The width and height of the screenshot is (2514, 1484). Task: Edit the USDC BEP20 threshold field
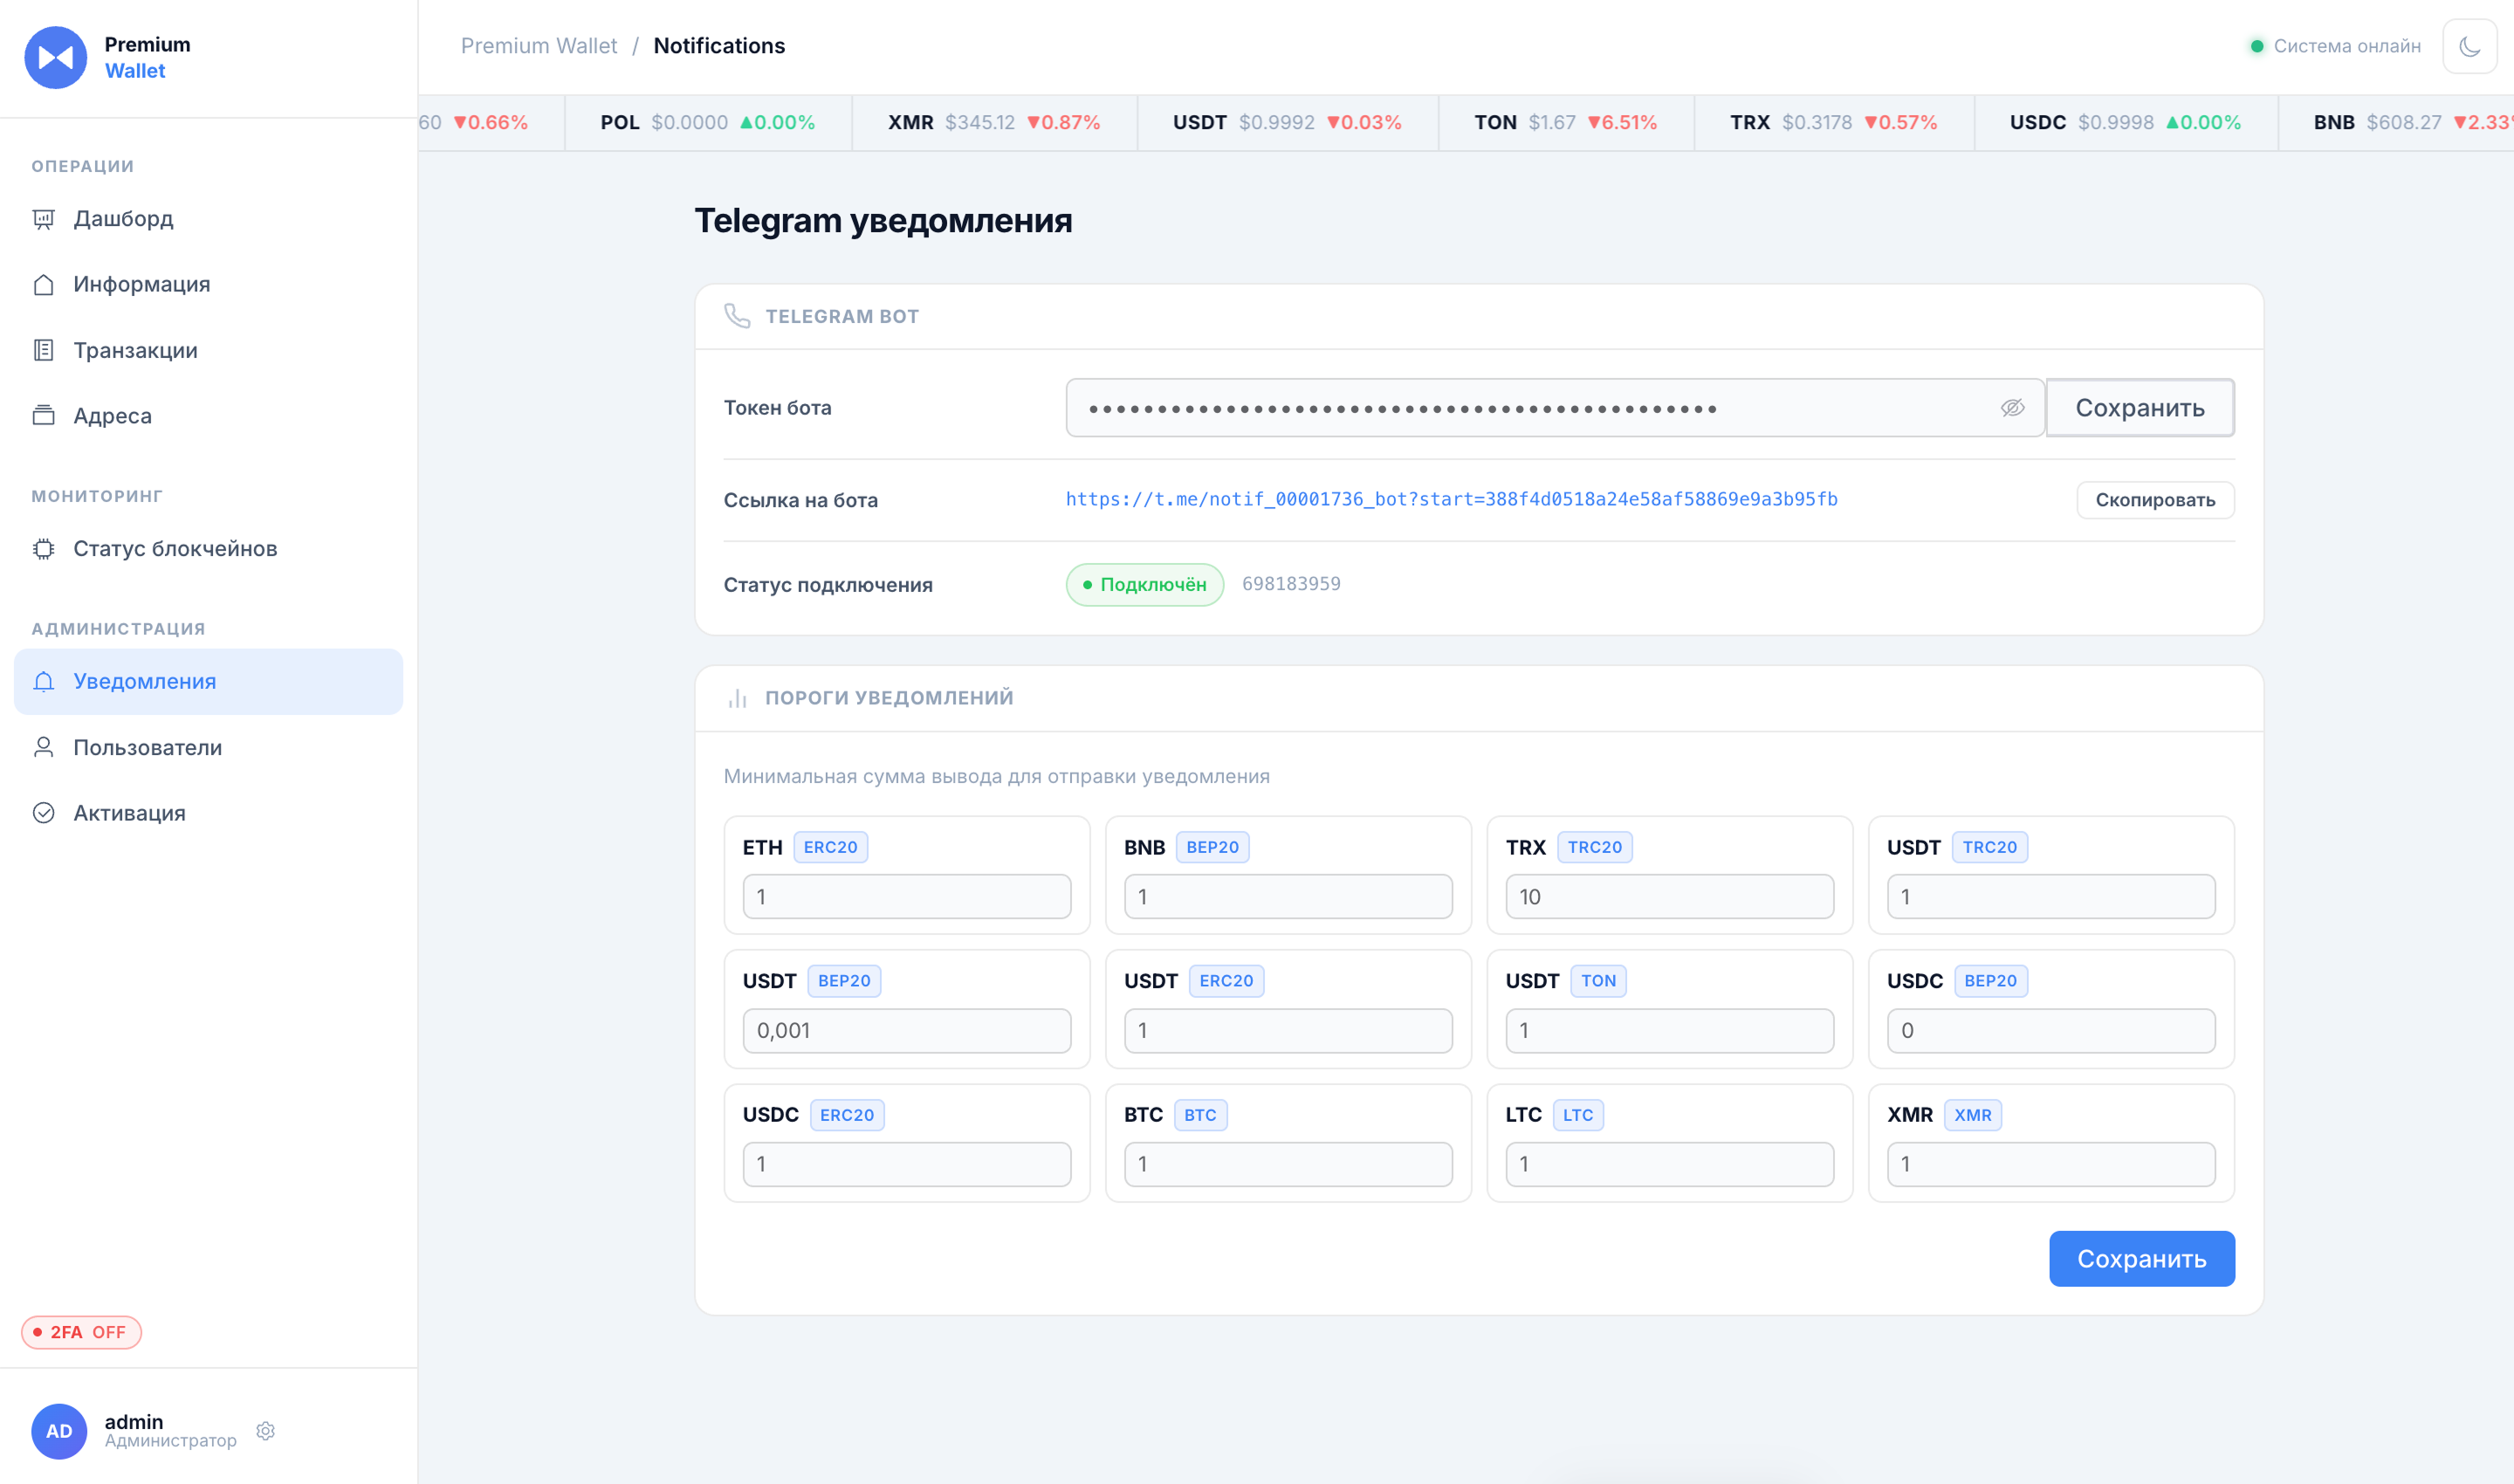pos(2050,1031)
